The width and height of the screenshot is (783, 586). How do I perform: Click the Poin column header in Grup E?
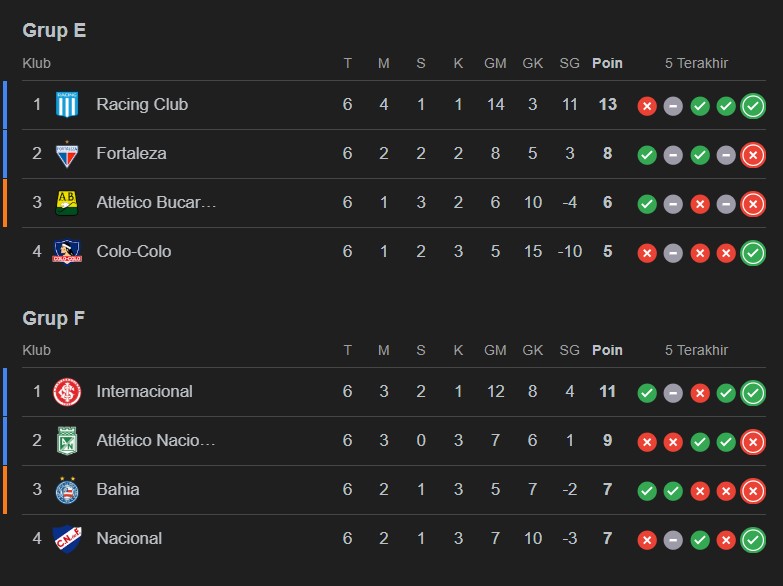click(x=607, y=63)
